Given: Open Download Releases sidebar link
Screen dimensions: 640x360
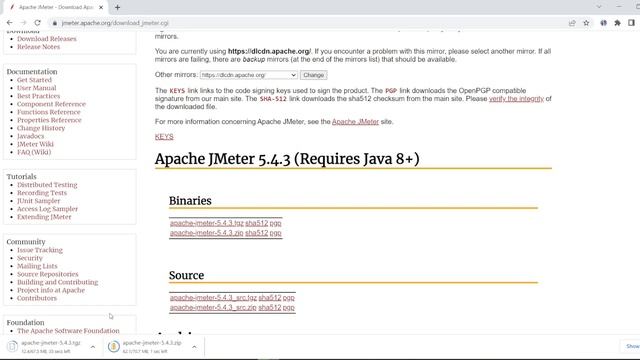Looking at the screenshot, I should point(47,39).
